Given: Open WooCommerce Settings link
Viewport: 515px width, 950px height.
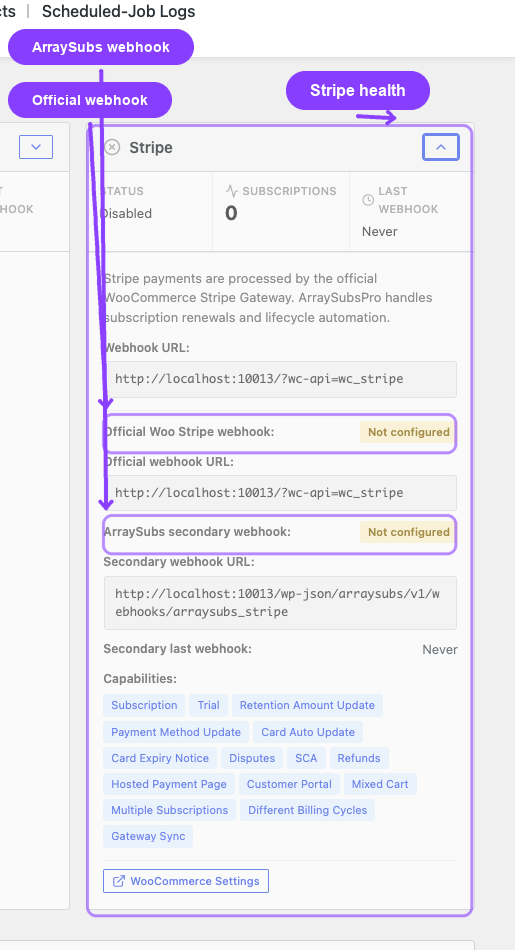Looking at the screenshot, I should (186, 881).
